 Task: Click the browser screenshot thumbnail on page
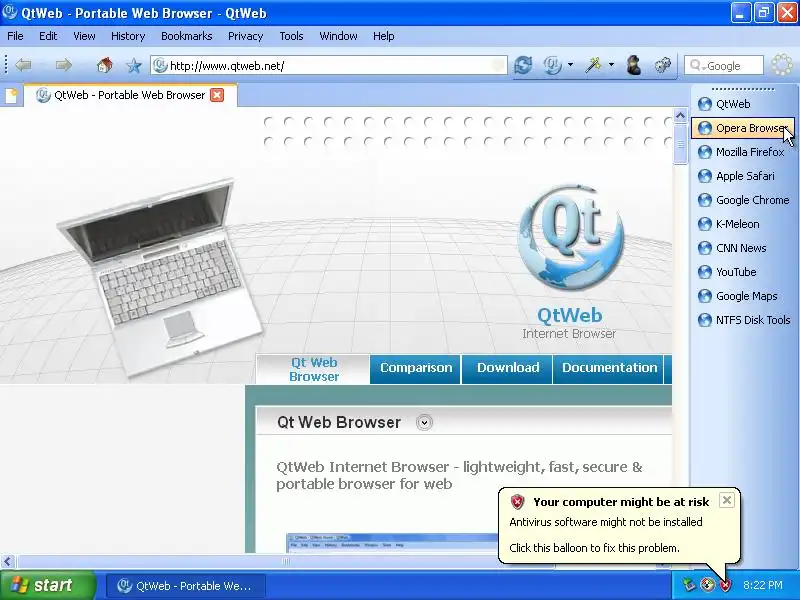click(x=392, y=543)
